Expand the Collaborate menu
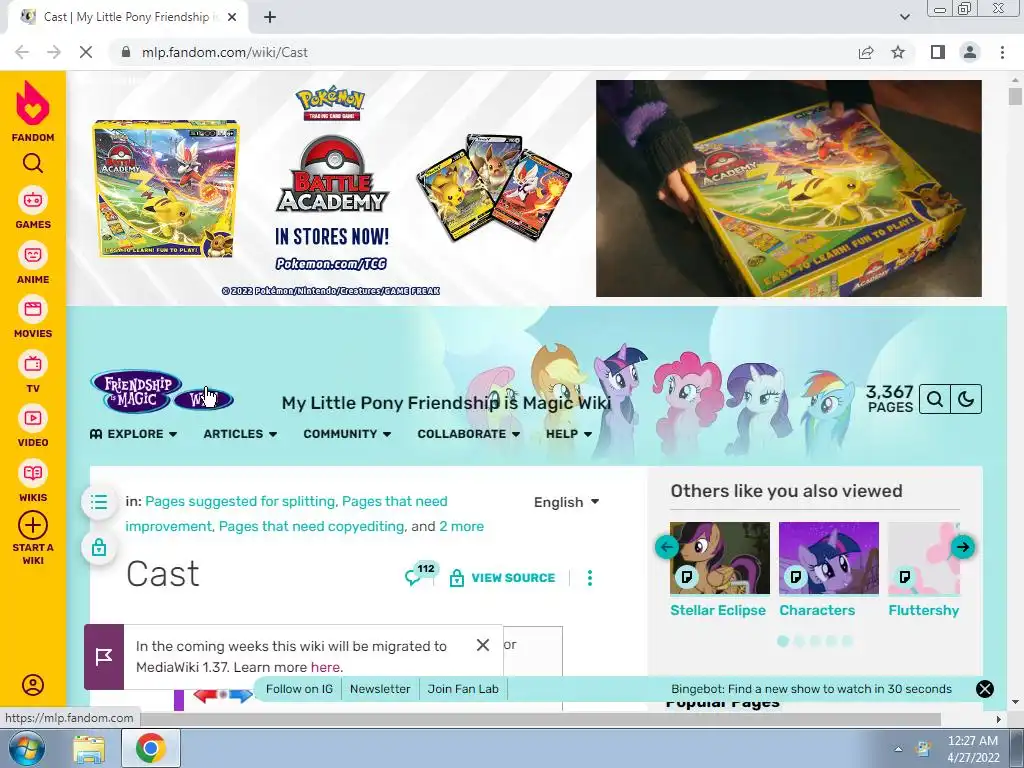 (x=469, y=434)
